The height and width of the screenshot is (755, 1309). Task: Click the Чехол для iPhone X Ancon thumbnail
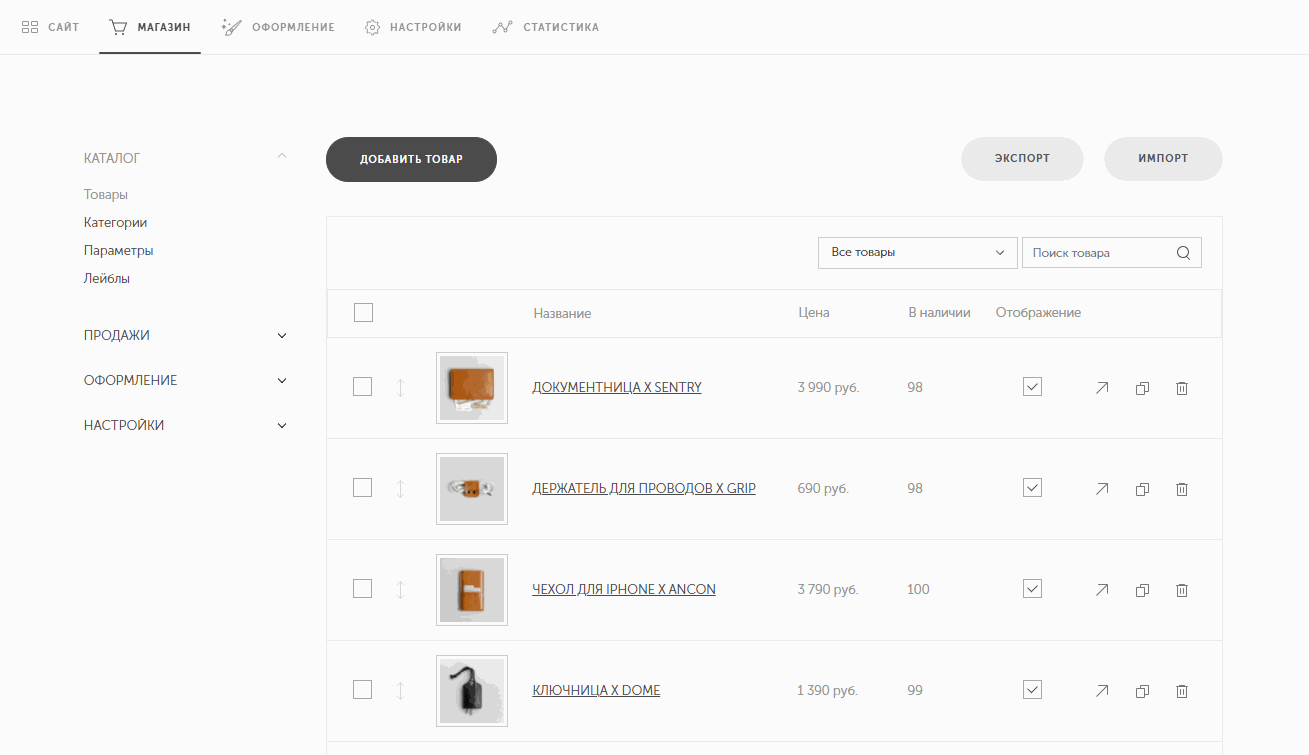[x=472, y=590]
